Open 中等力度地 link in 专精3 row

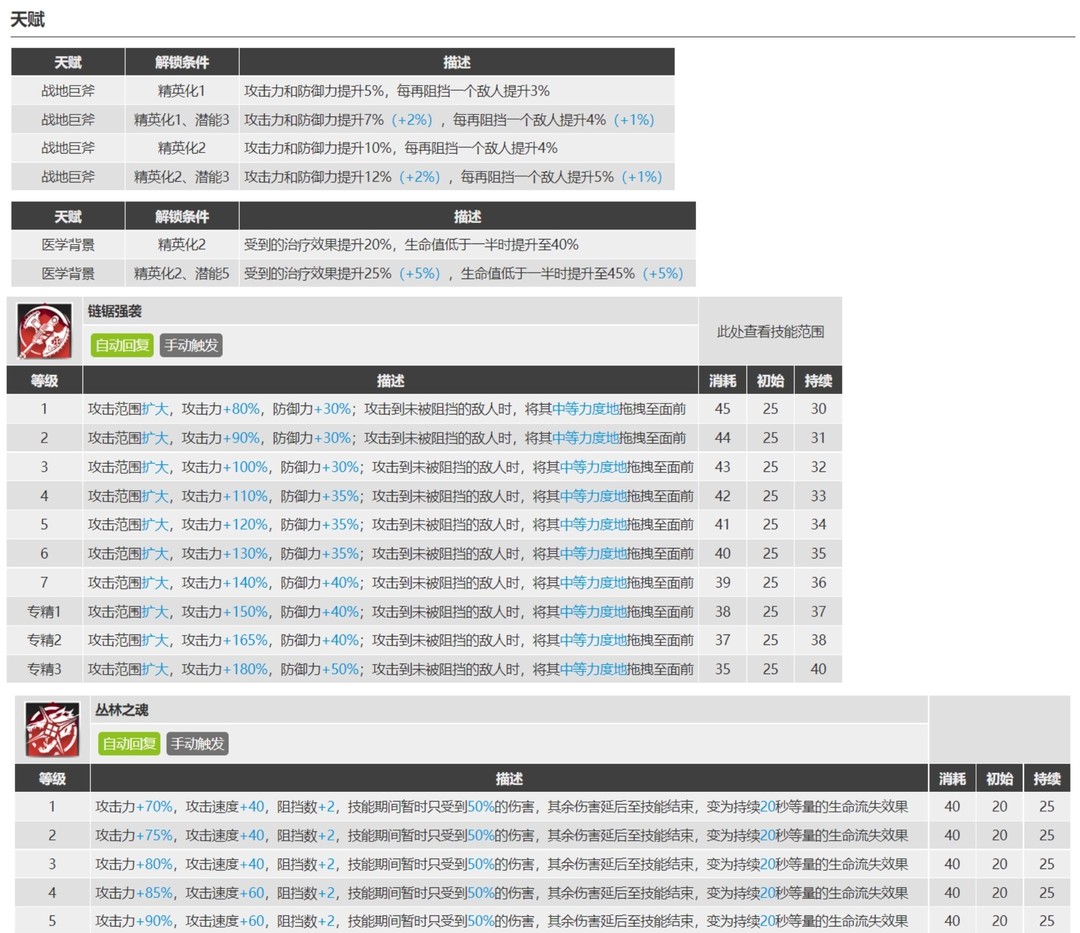tap(594, 669)
